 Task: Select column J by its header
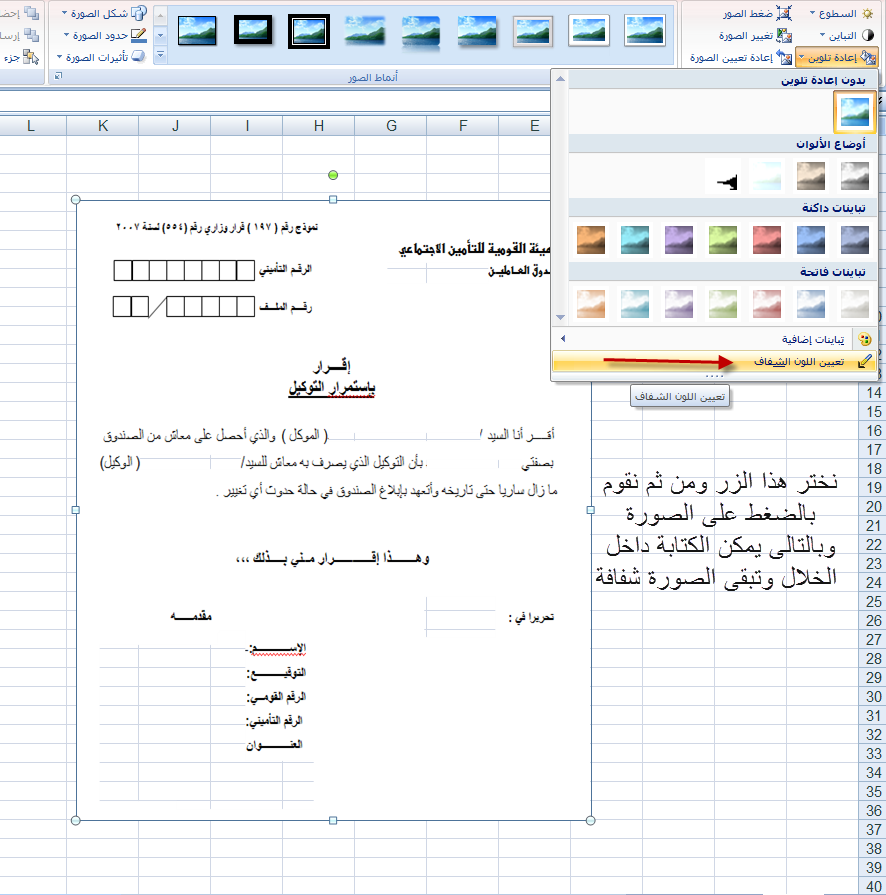tap(175, 126)
